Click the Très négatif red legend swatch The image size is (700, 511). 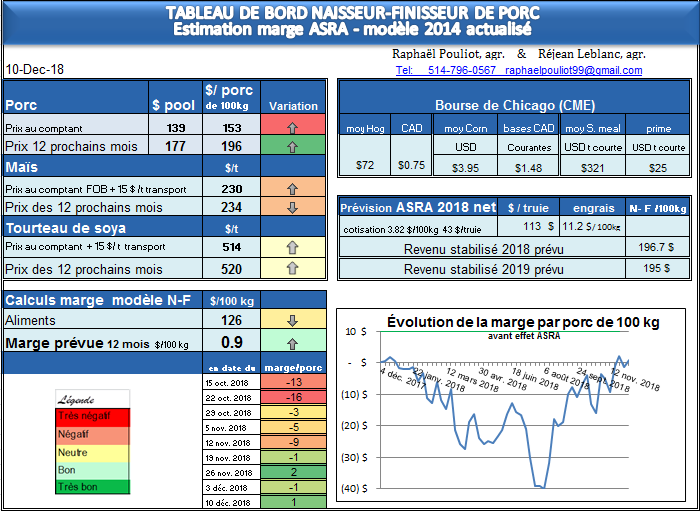pyautogui.click(x=91, y=416)
